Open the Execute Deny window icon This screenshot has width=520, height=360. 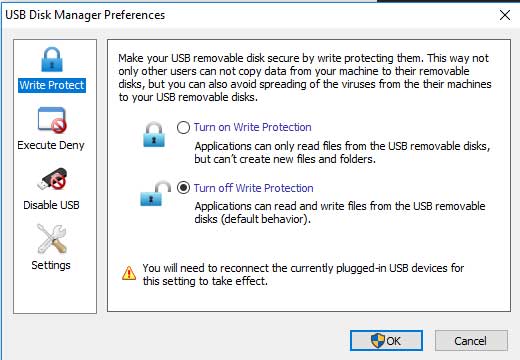tap(52, 120)
